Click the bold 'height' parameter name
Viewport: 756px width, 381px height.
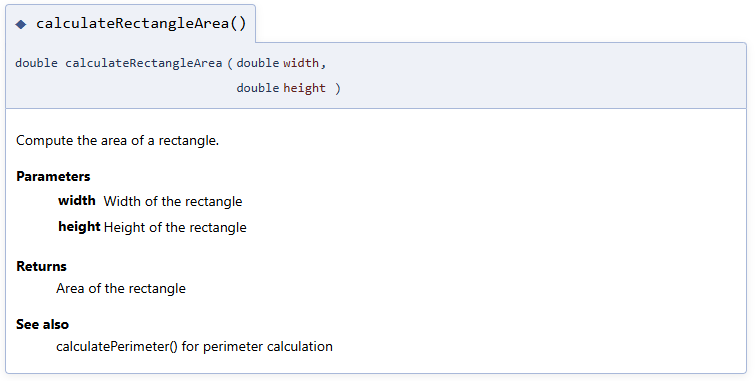tap(79, 227)
